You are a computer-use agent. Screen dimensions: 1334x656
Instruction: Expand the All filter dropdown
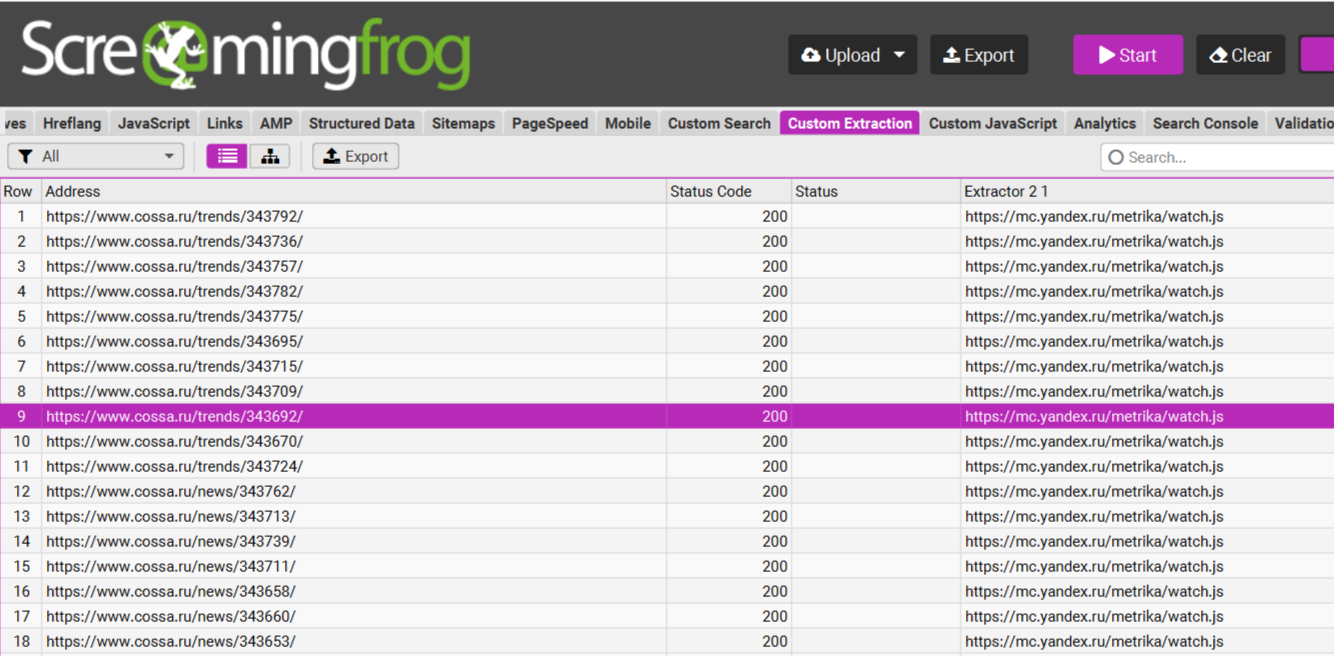[x=168, y=157]
